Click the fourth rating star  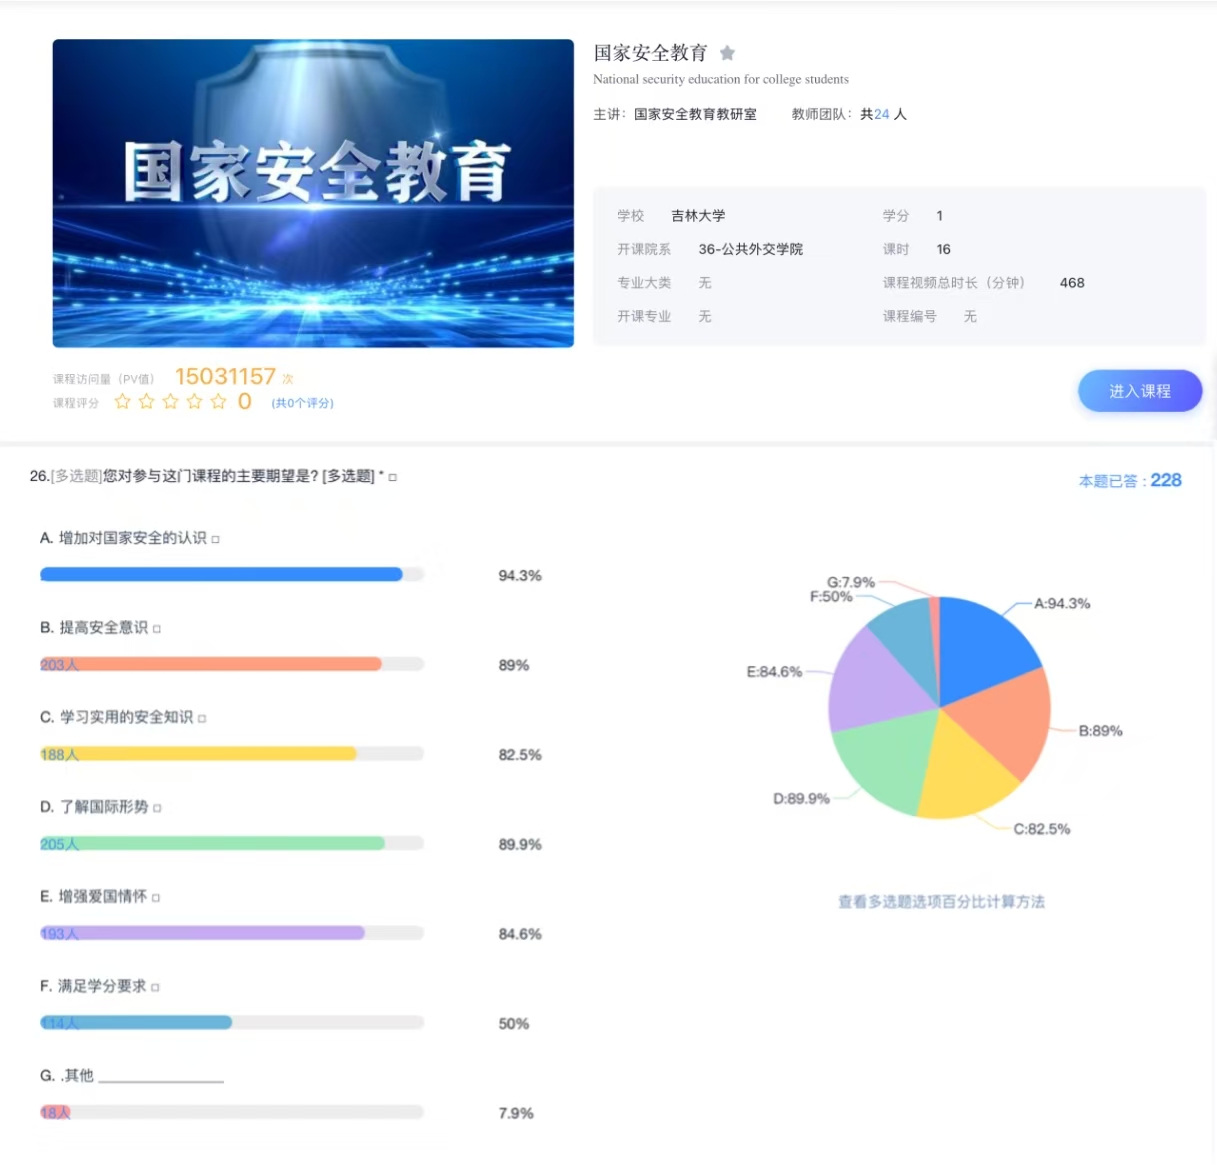(x=194, y=402)
